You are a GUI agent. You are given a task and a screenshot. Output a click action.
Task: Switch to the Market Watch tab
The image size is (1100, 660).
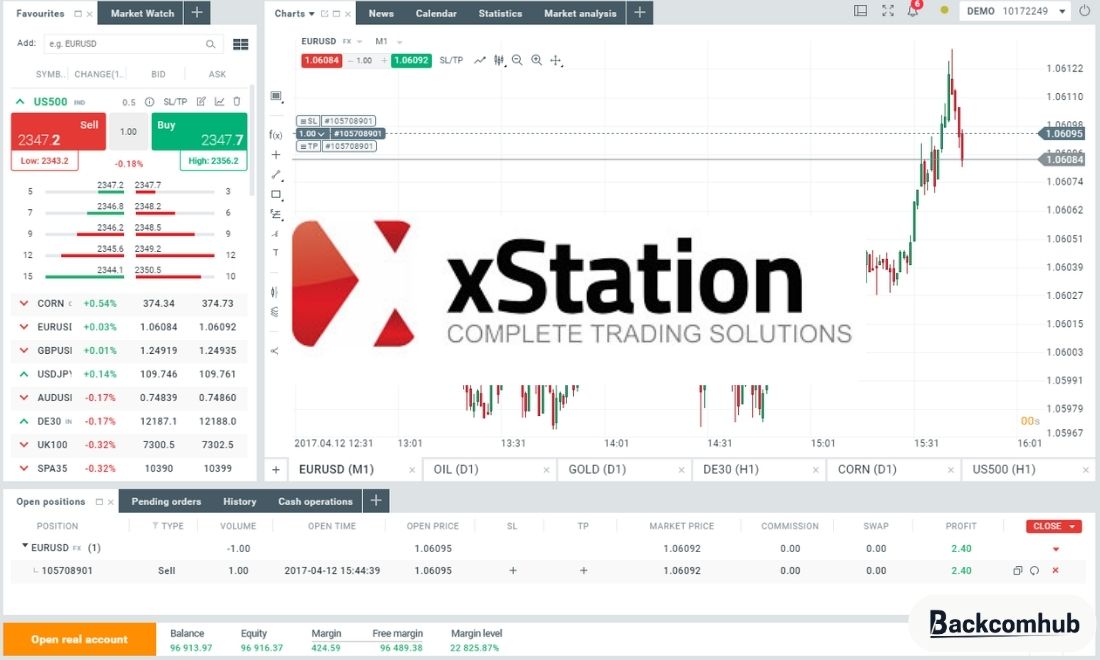click(142, 13)
